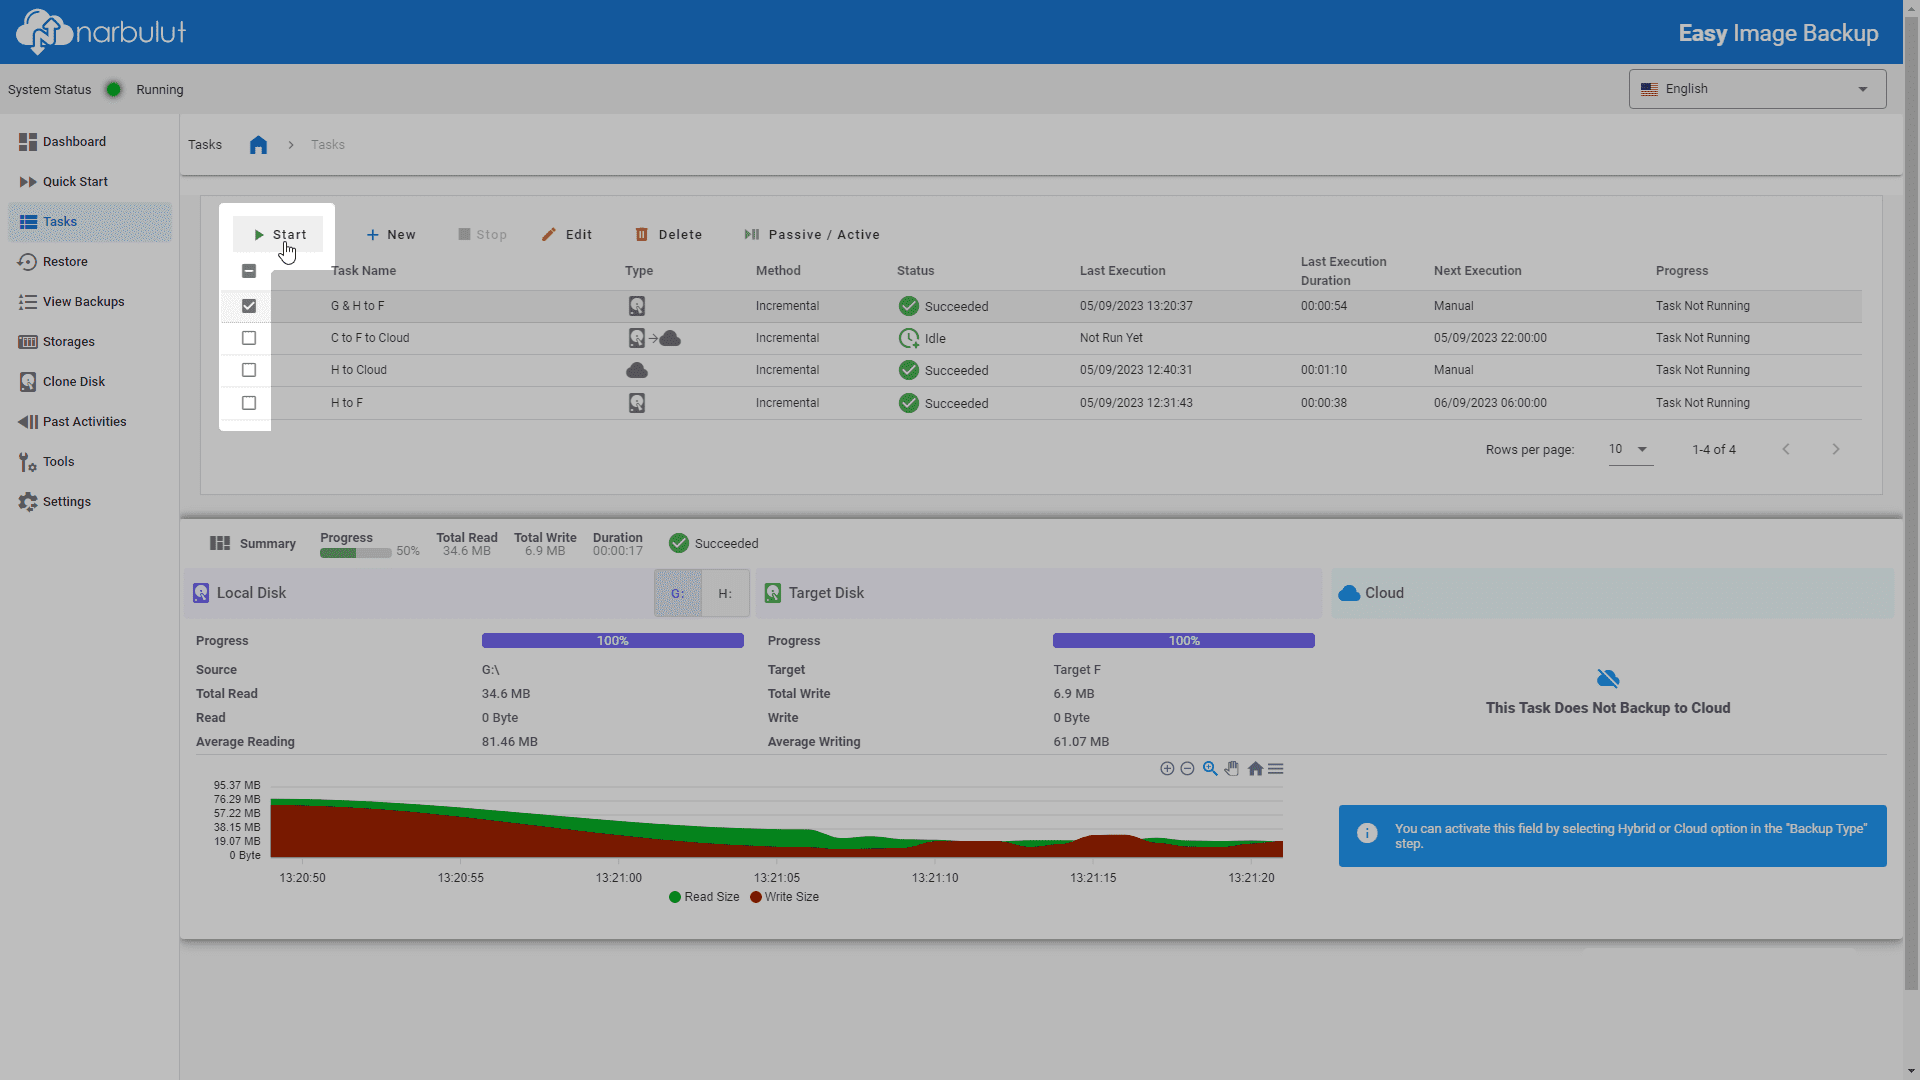Click the Delete task button
This screenshot has width=1920, height=1080.
tap(668, 235)
